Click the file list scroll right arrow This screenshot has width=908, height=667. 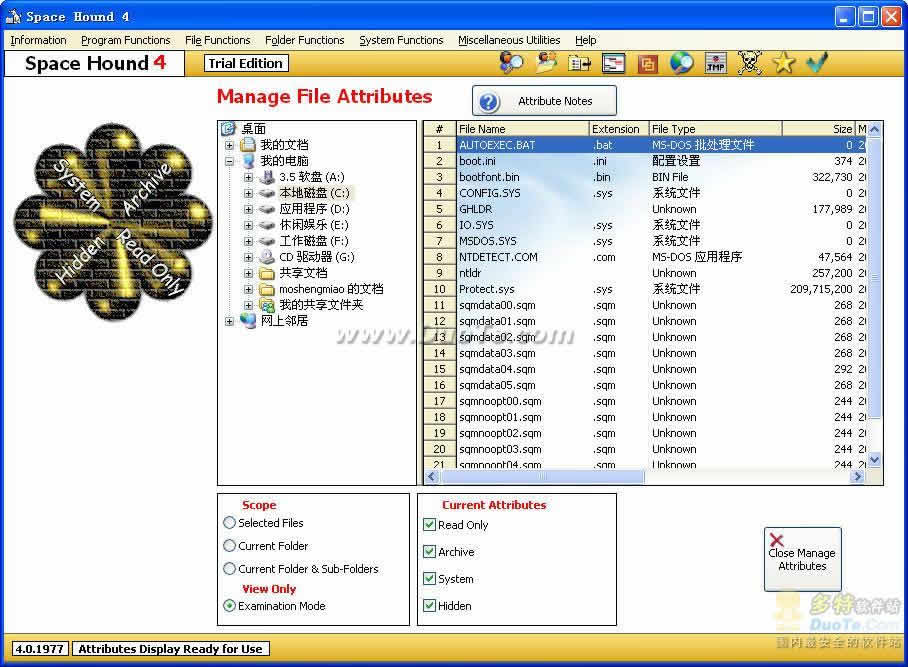click(x=857, y=477)
